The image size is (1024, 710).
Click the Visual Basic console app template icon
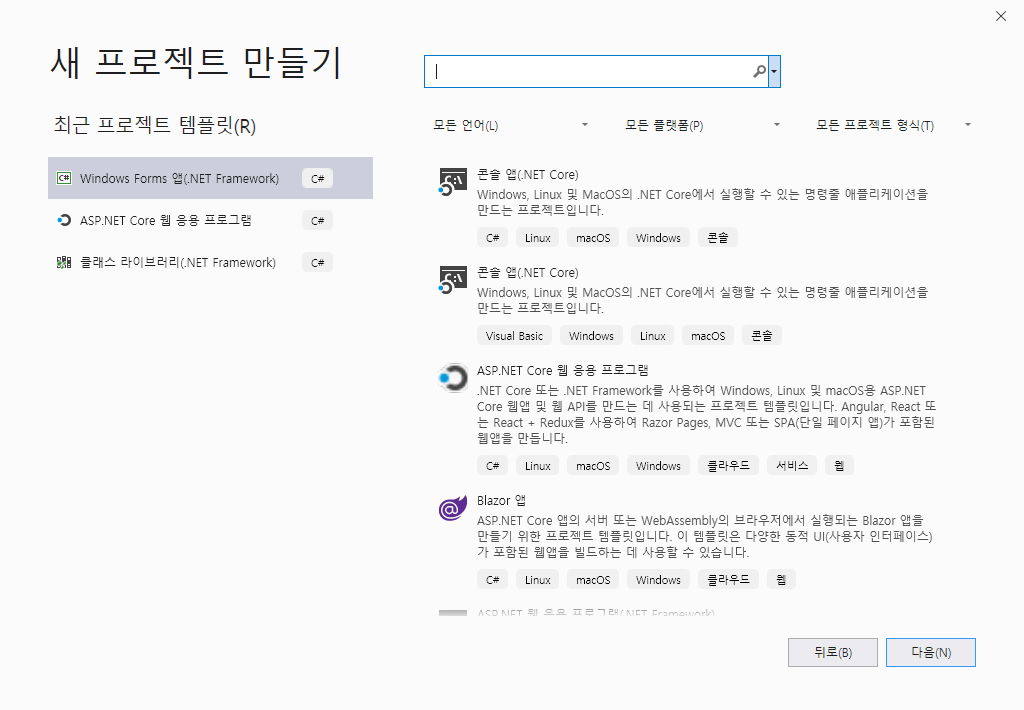(453, 280)
